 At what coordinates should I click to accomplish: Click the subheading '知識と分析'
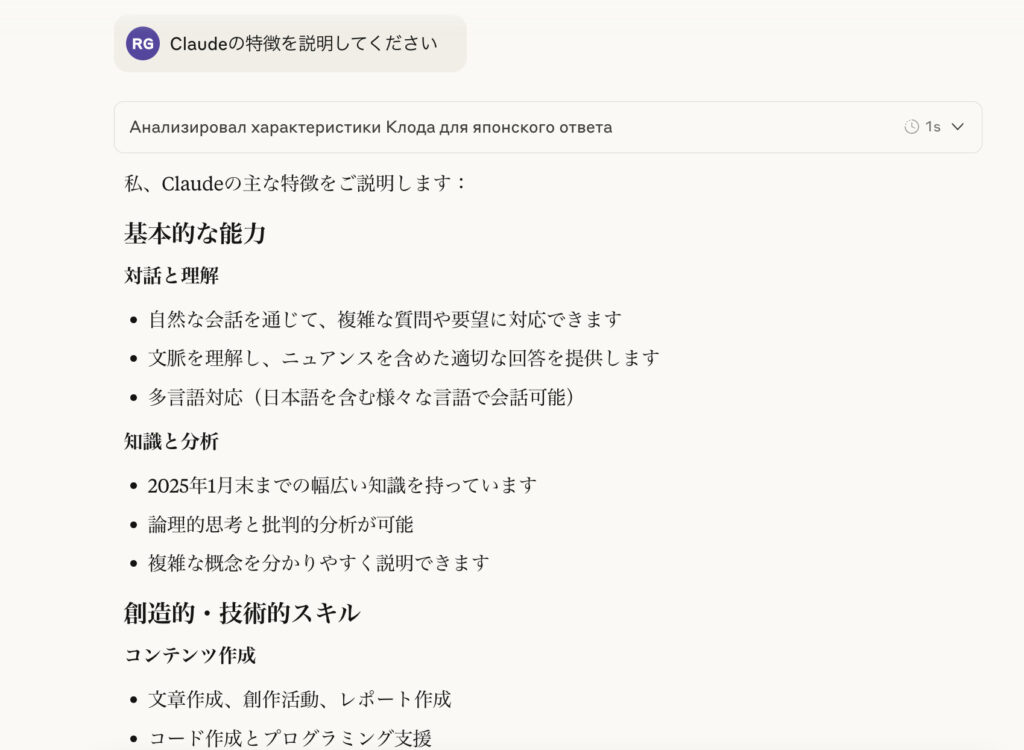(171, 442)
